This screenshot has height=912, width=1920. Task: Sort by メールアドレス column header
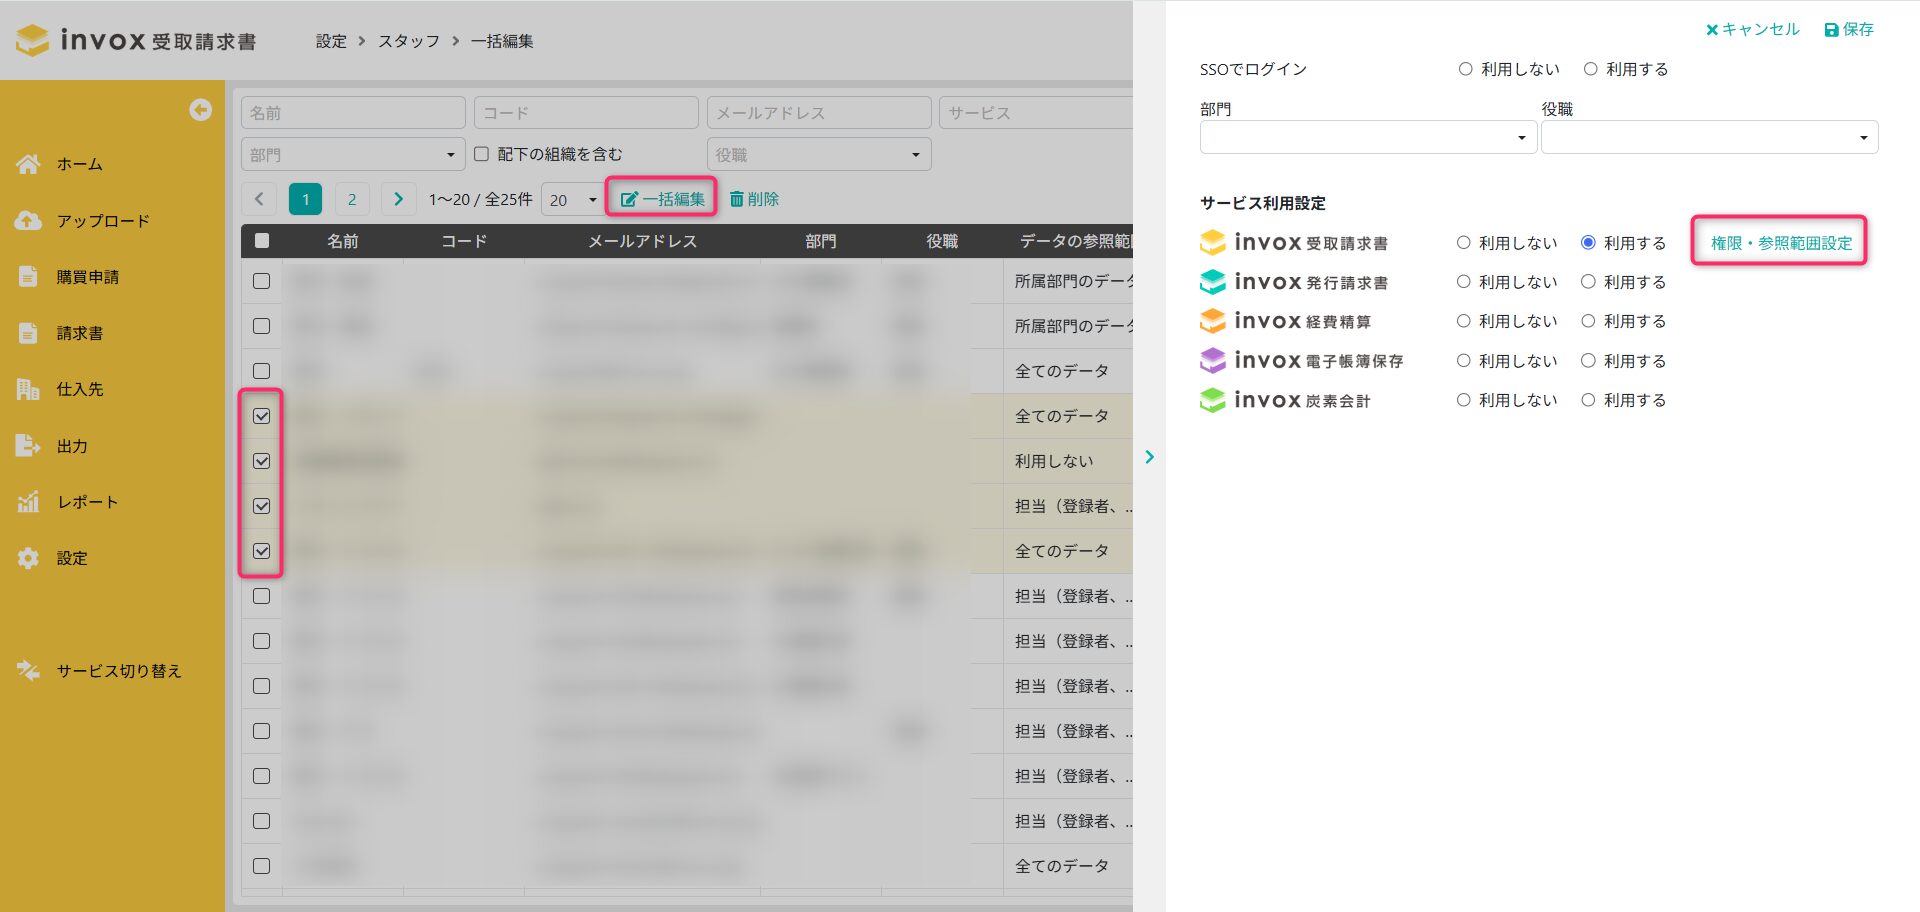click(x=642, y=241)
